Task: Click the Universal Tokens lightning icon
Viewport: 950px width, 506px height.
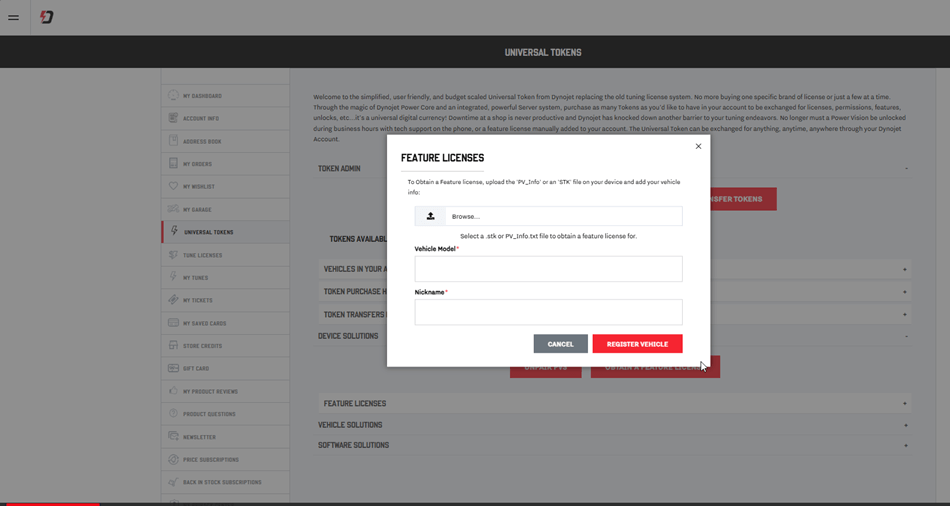Action: click(174, 231)
